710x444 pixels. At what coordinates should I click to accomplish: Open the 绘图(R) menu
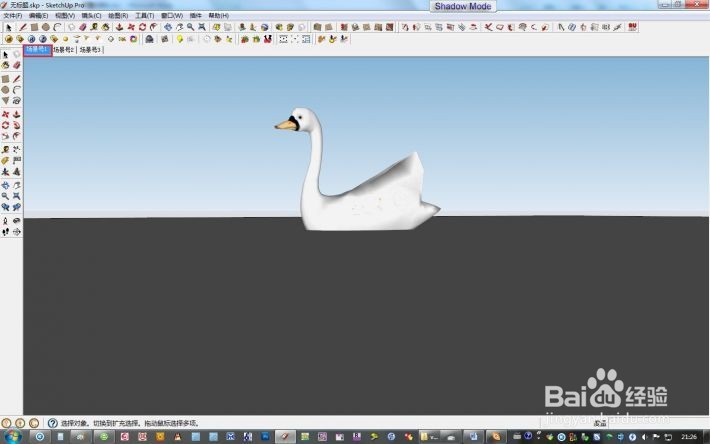tap(118, 16)
